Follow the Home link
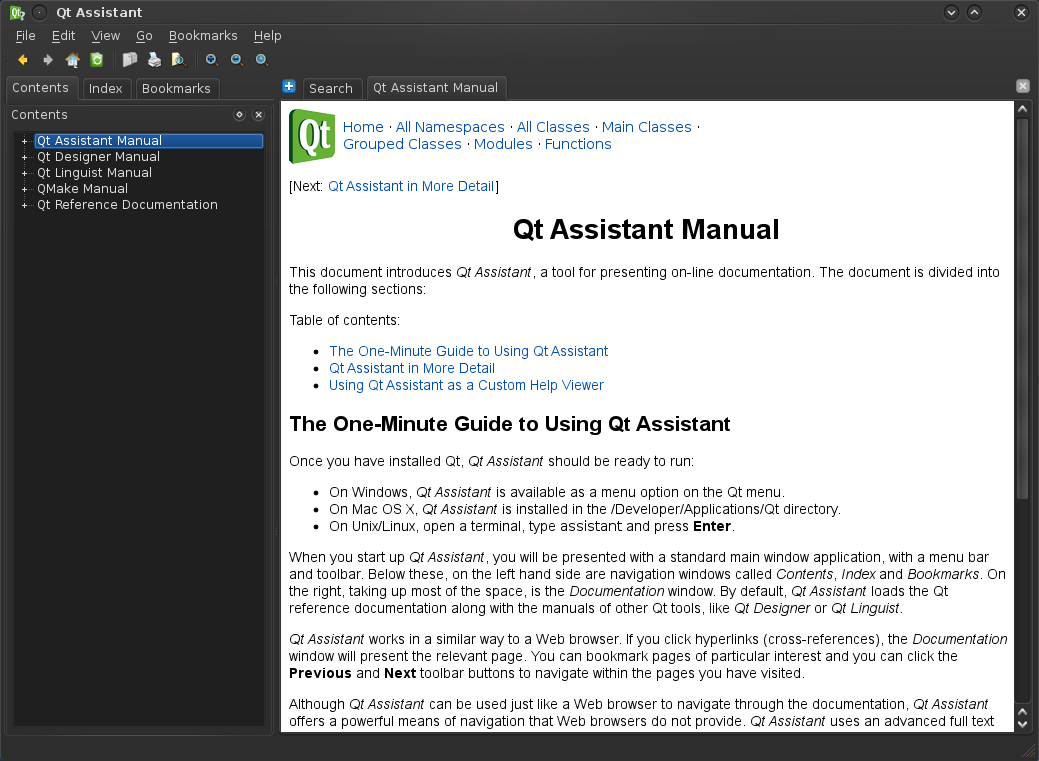The height and width of the screenshot is (761, 1039). (x=363, y=127)
